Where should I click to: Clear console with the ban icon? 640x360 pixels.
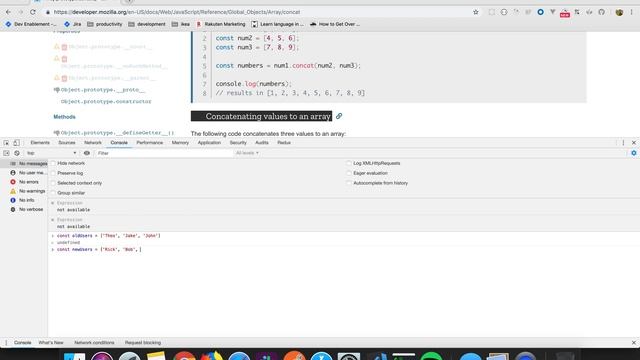(17, 153)
